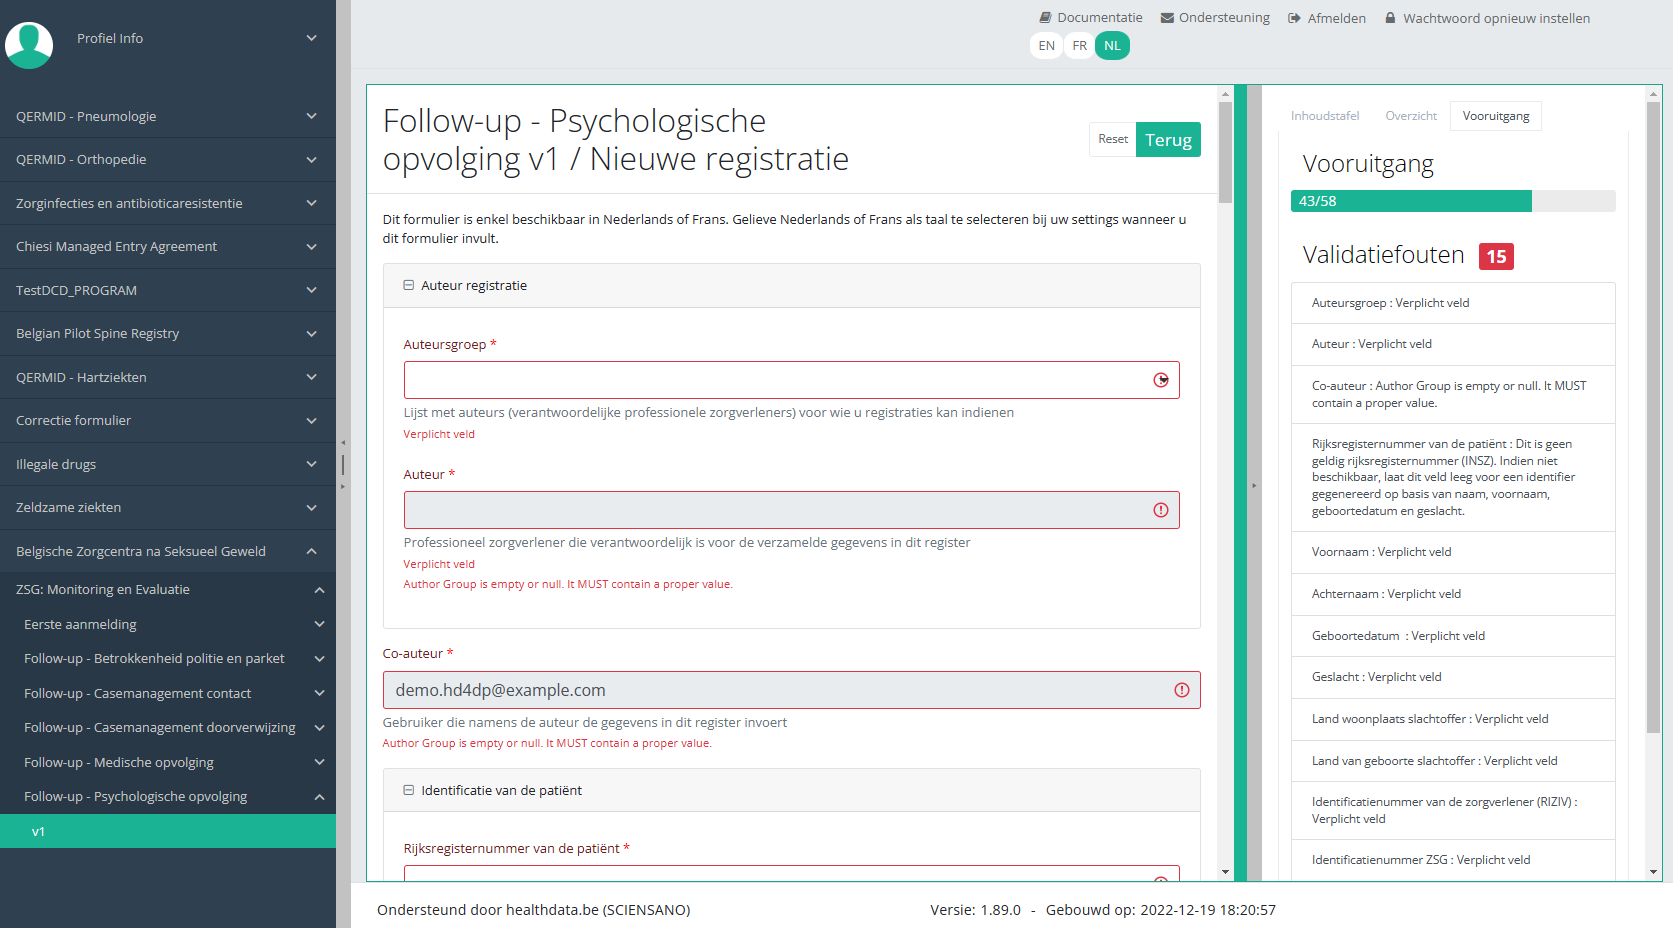1673x928 pixels.
Task: Click the padlock icon for Wachtwoord opnieuw instellen
Action: coord(1390,18)
